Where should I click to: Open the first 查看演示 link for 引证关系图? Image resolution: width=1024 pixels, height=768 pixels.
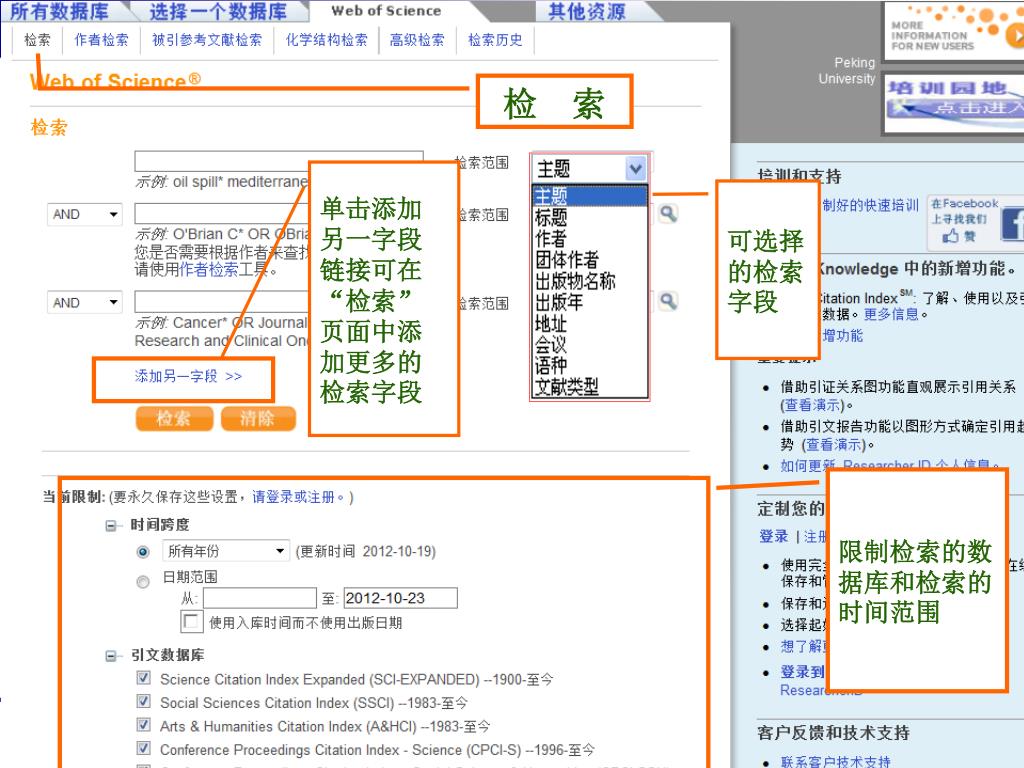pos(812,405)
